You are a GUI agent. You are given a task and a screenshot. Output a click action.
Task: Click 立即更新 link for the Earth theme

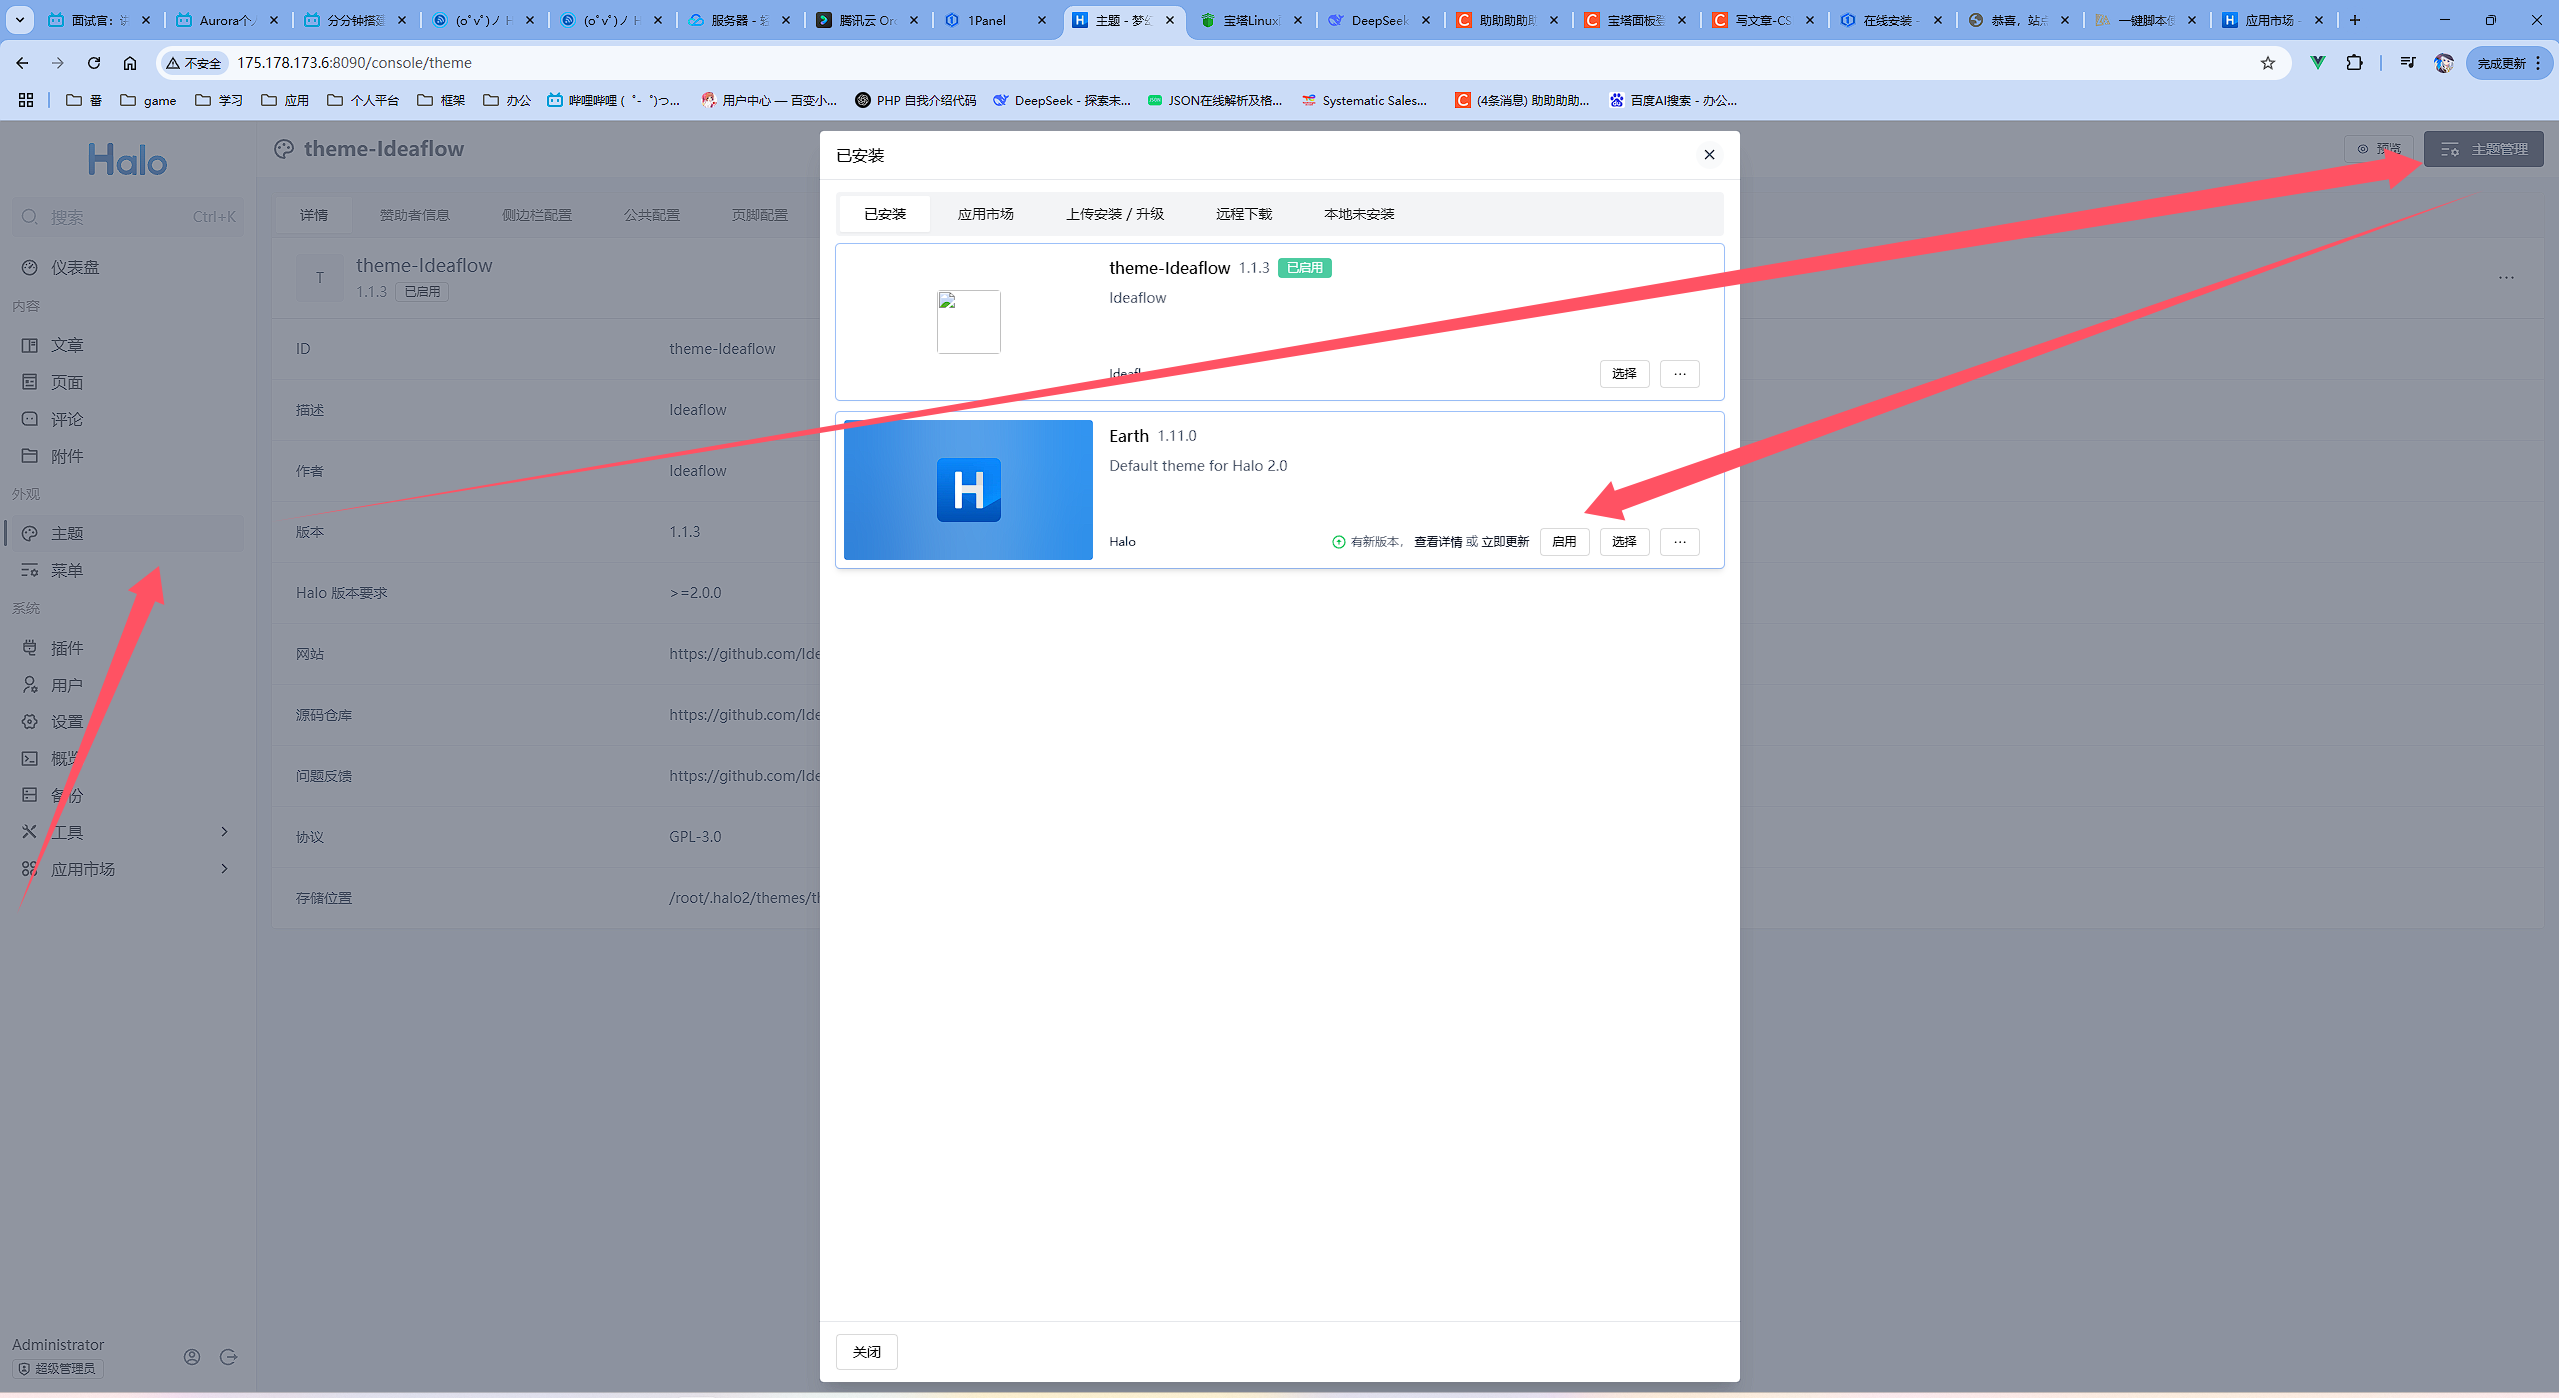[1505, 542]
